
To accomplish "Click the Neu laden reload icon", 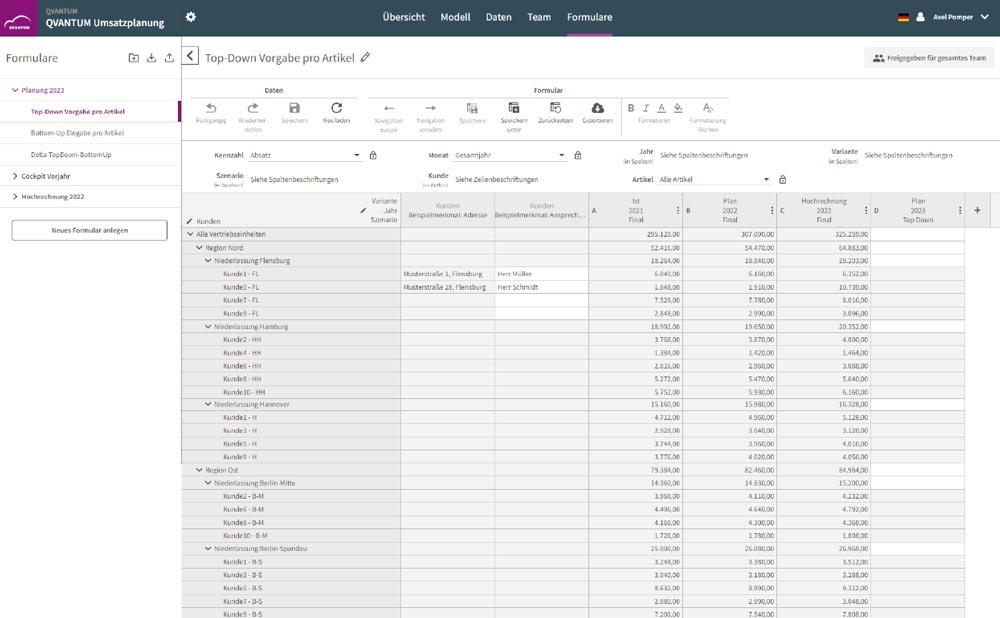I will click(x=336, y=108).
